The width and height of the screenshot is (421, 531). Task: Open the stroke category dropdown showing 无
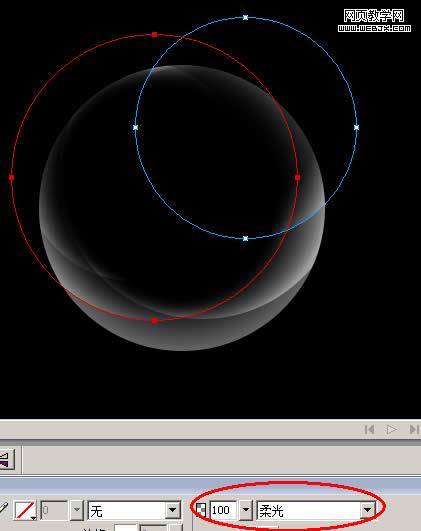pos(133,510)
